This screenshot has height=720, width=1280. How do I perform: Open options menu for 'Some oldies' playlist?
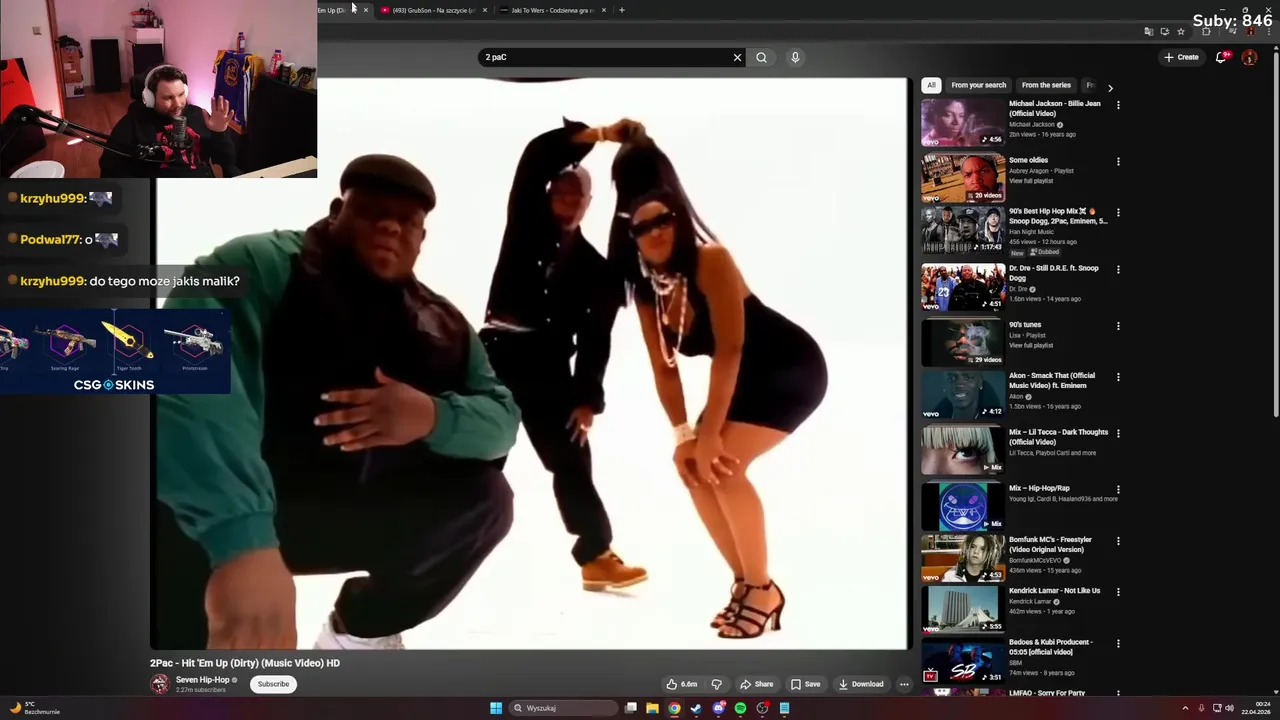coord(1118,161)
